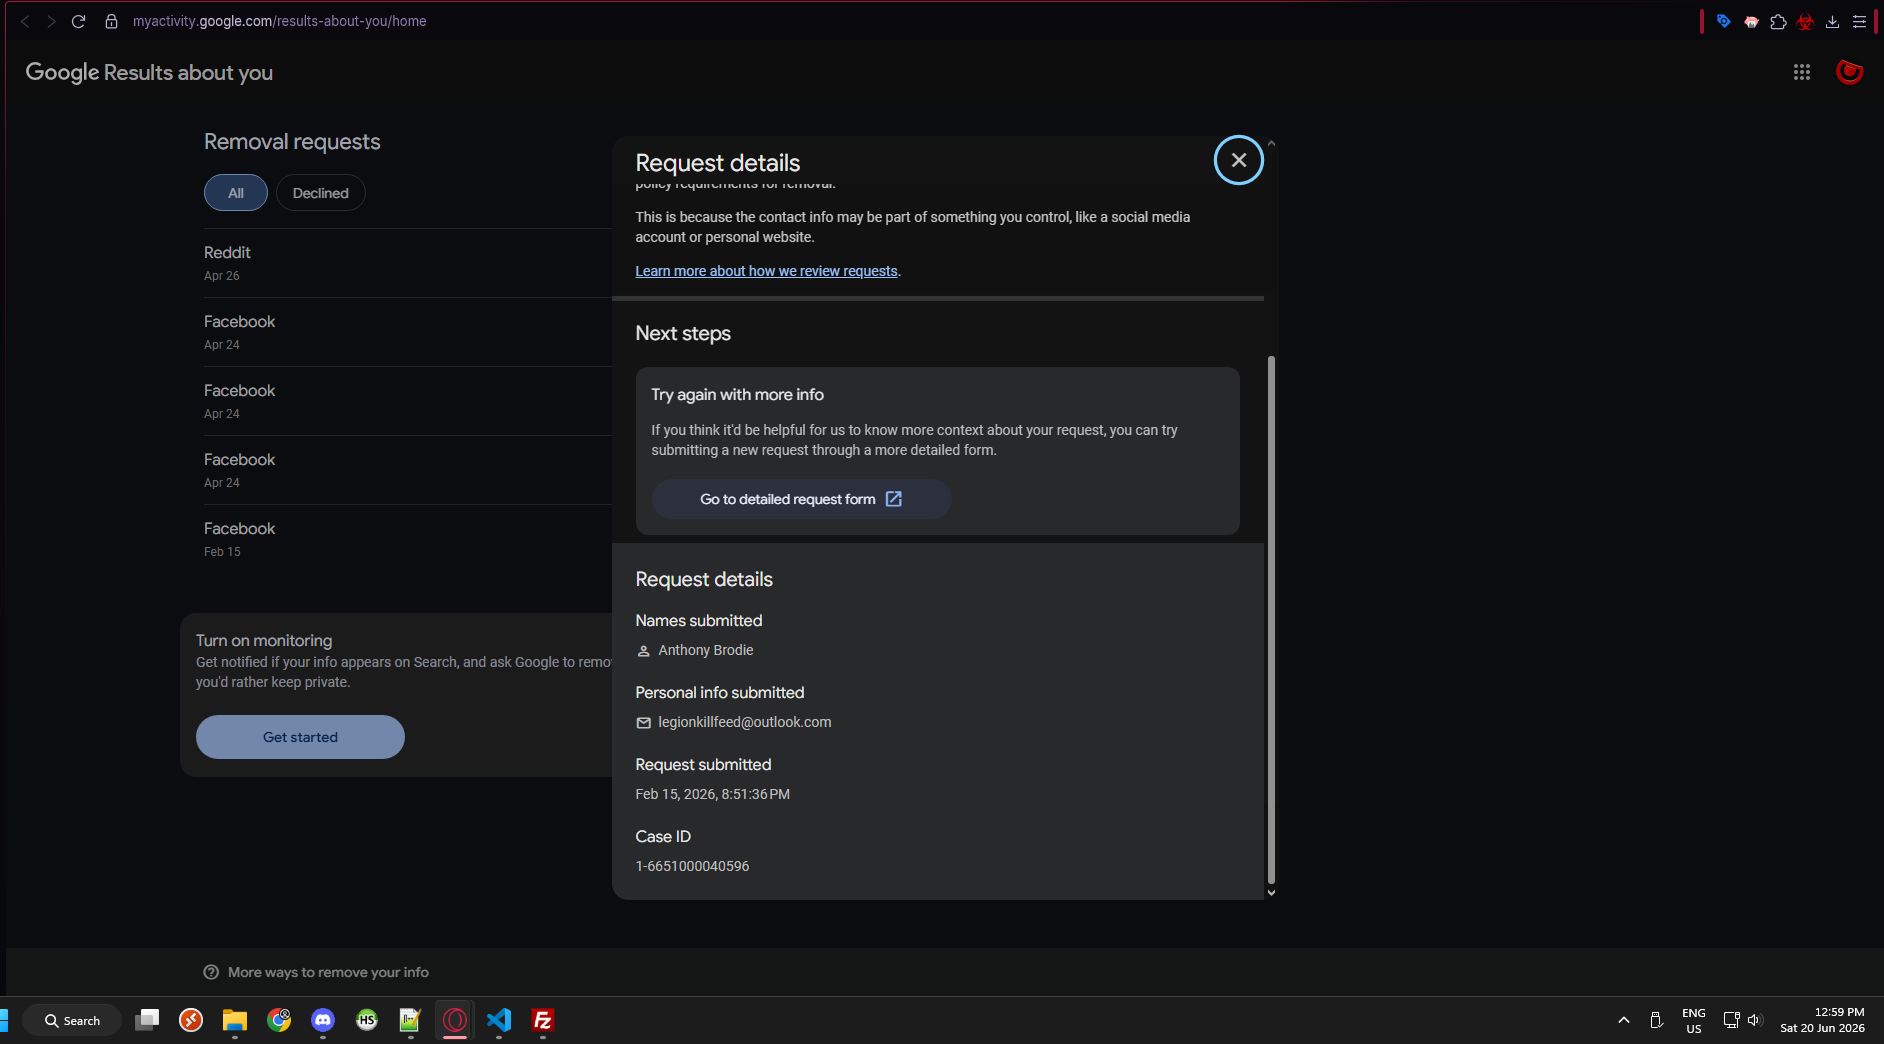Open the clock and calendar flyout

[x=1822, y=1020]
